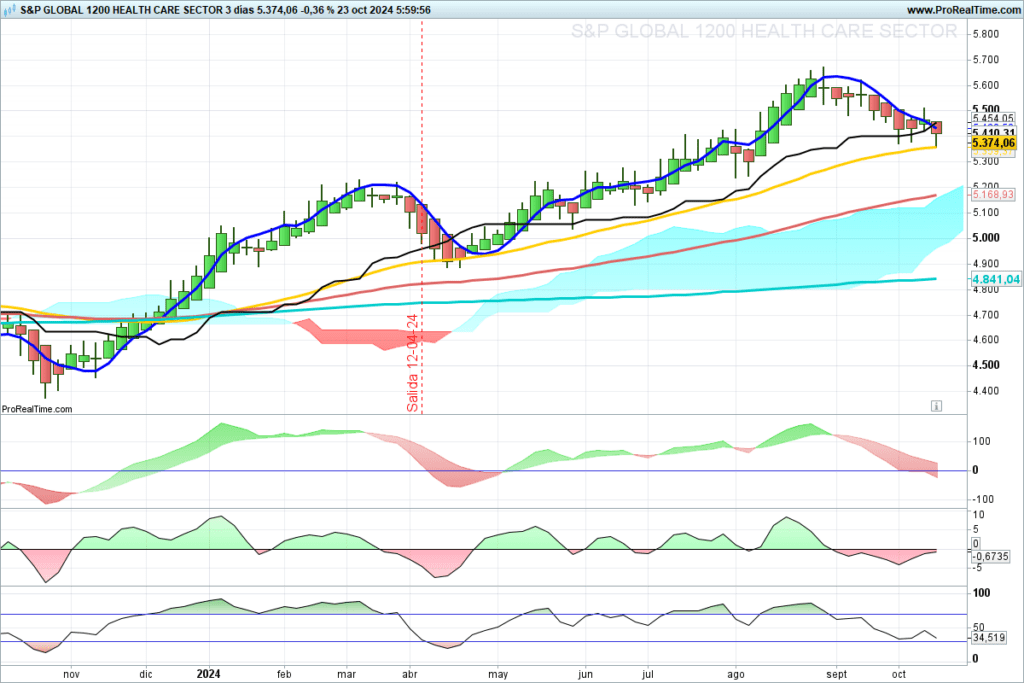Click the teal moving average label 4.841,04
1024x683 pixels.
point(996,279)
